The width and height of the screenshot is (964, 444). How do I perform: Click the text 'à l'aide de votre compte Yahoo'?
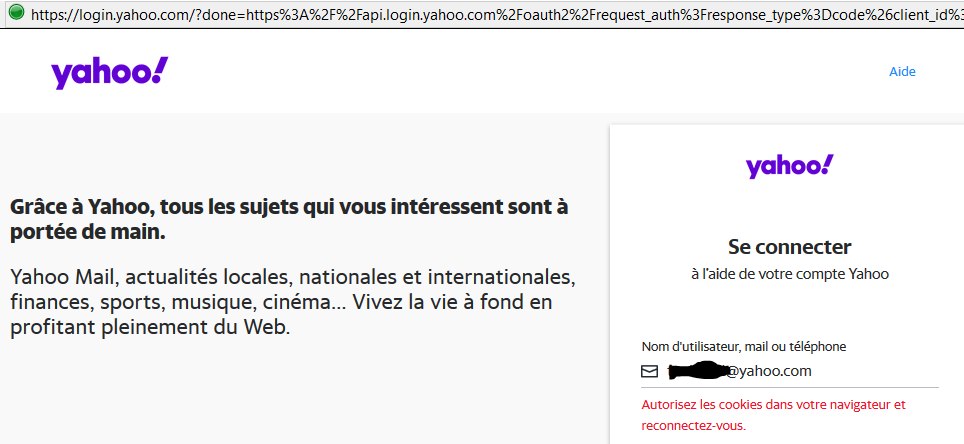(790, 274)
